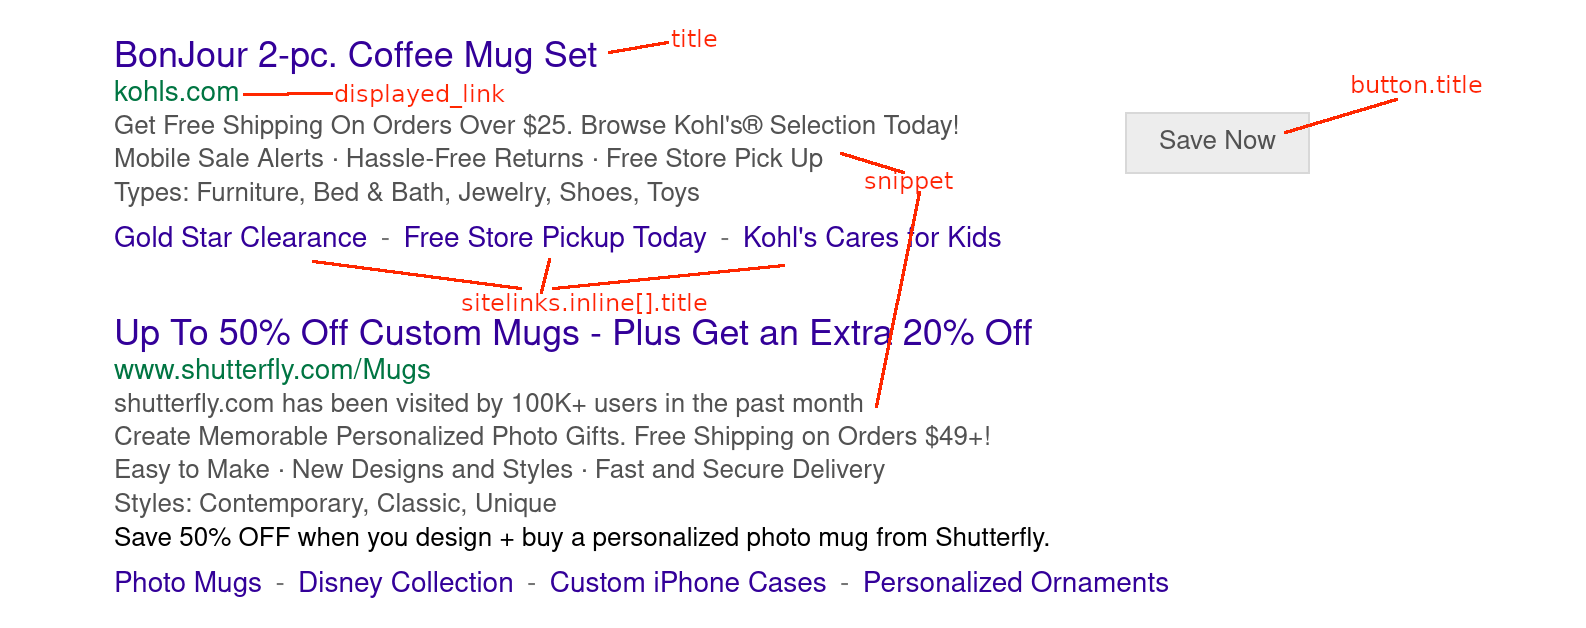Select the Free Store Pickup Today sitelink
The image size is (1586, 628).
(555, 237)
